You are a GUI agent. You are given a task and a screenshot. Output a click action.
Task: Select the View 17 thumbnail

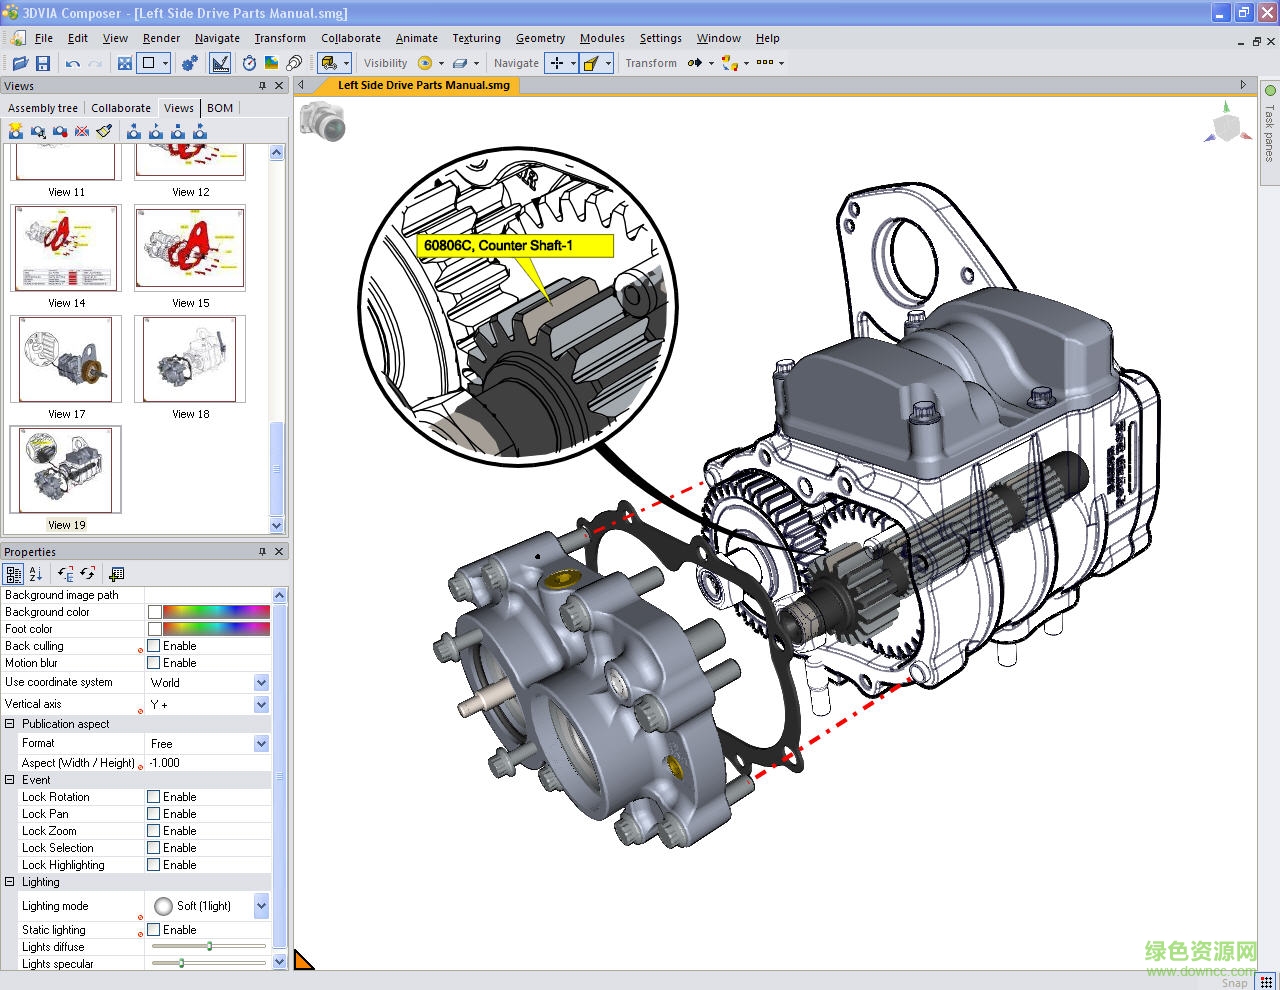[66, 358]
